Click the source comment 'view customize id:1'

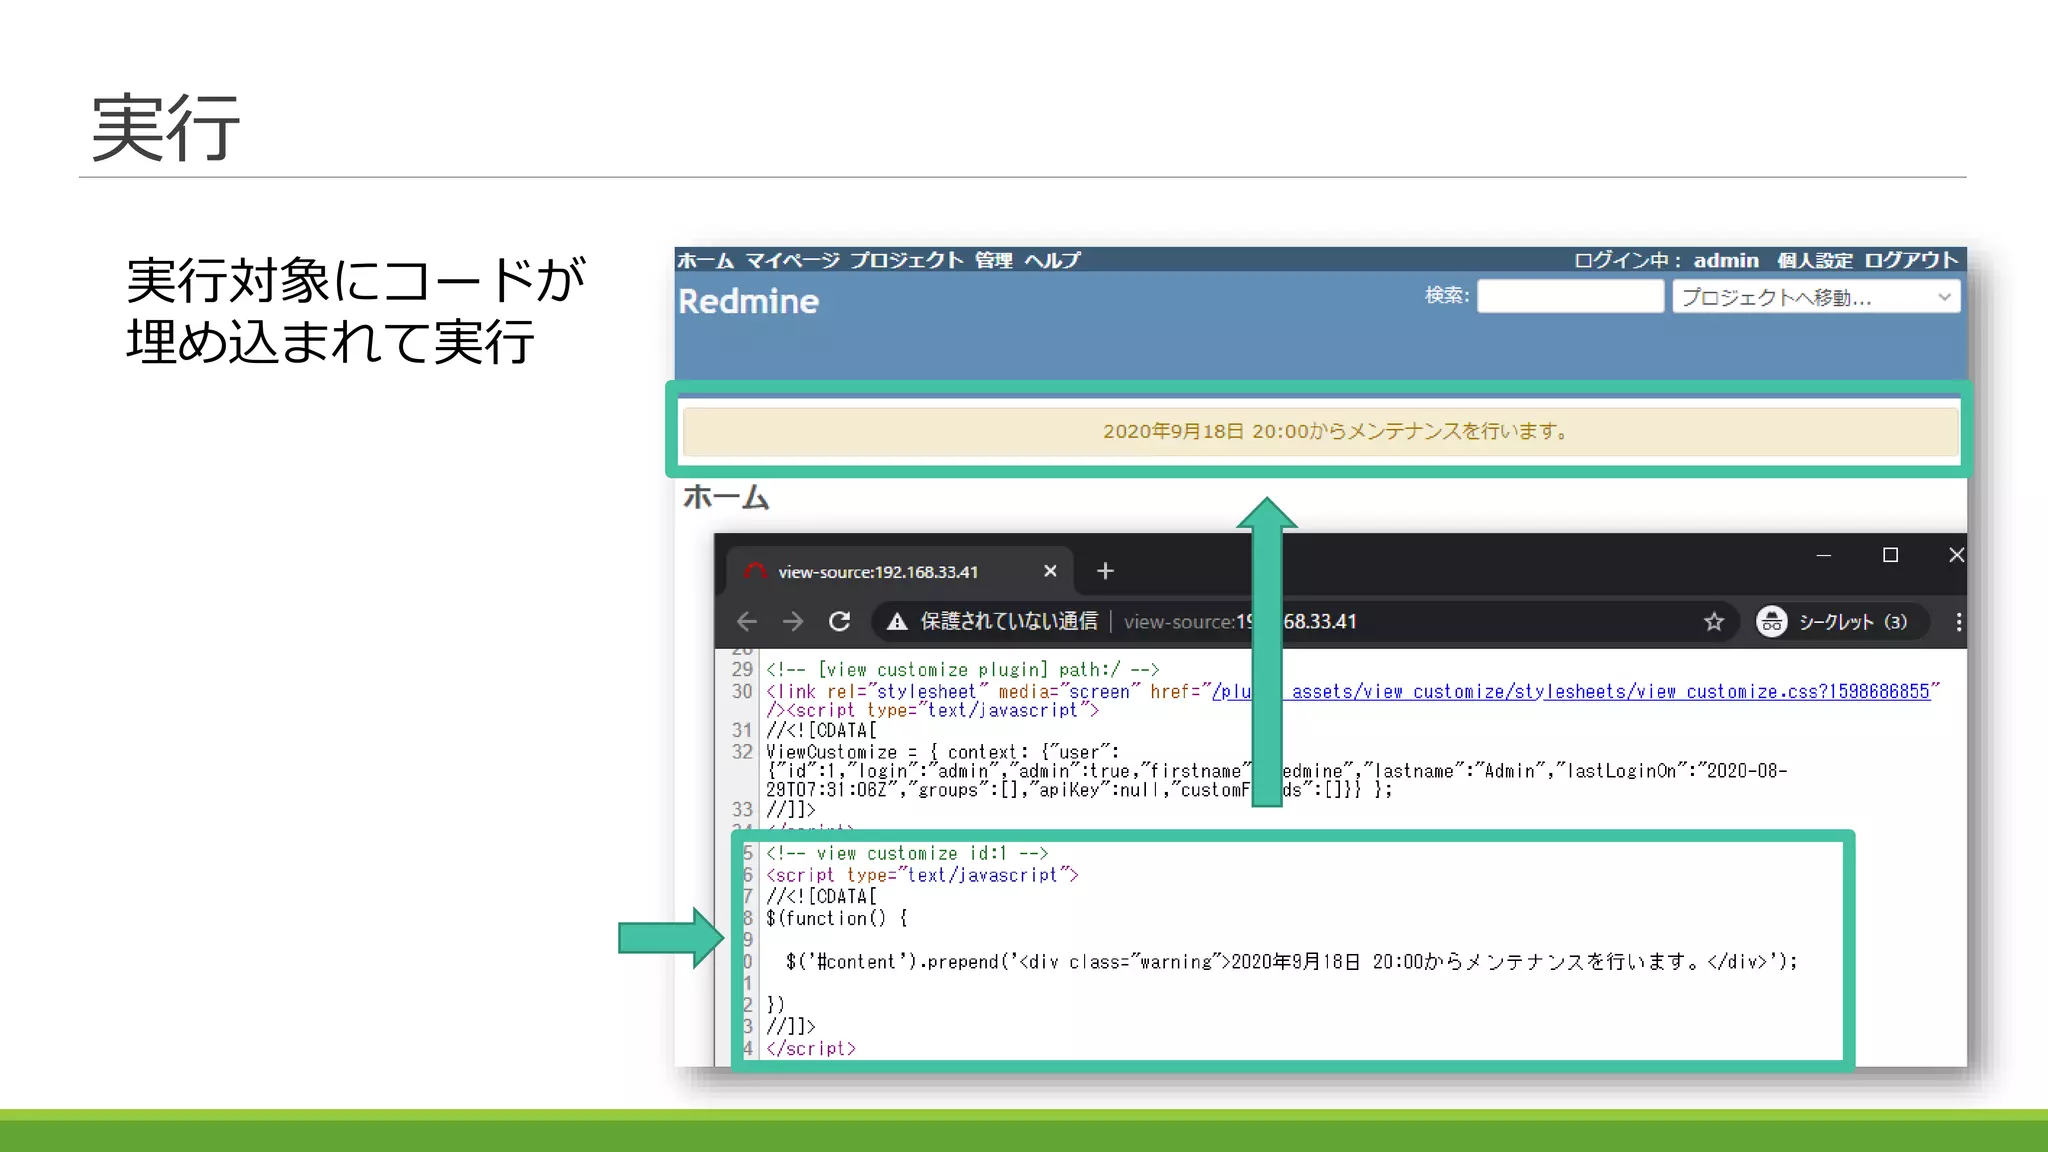(x=907, y=854)
